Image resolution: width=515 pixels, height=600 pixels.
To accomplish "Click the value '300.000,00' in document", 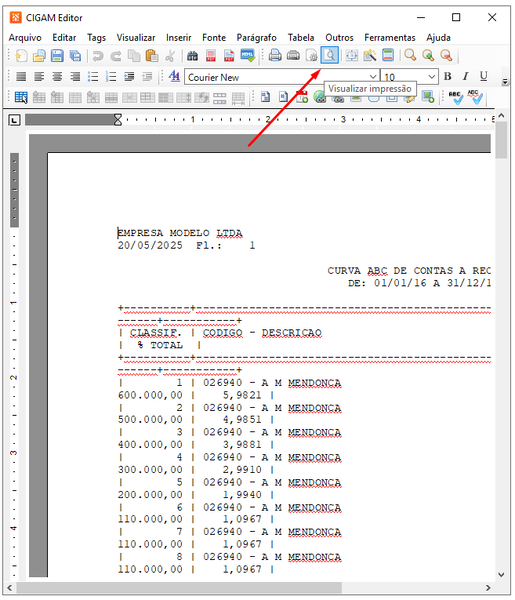I will [x=150, y=469].
